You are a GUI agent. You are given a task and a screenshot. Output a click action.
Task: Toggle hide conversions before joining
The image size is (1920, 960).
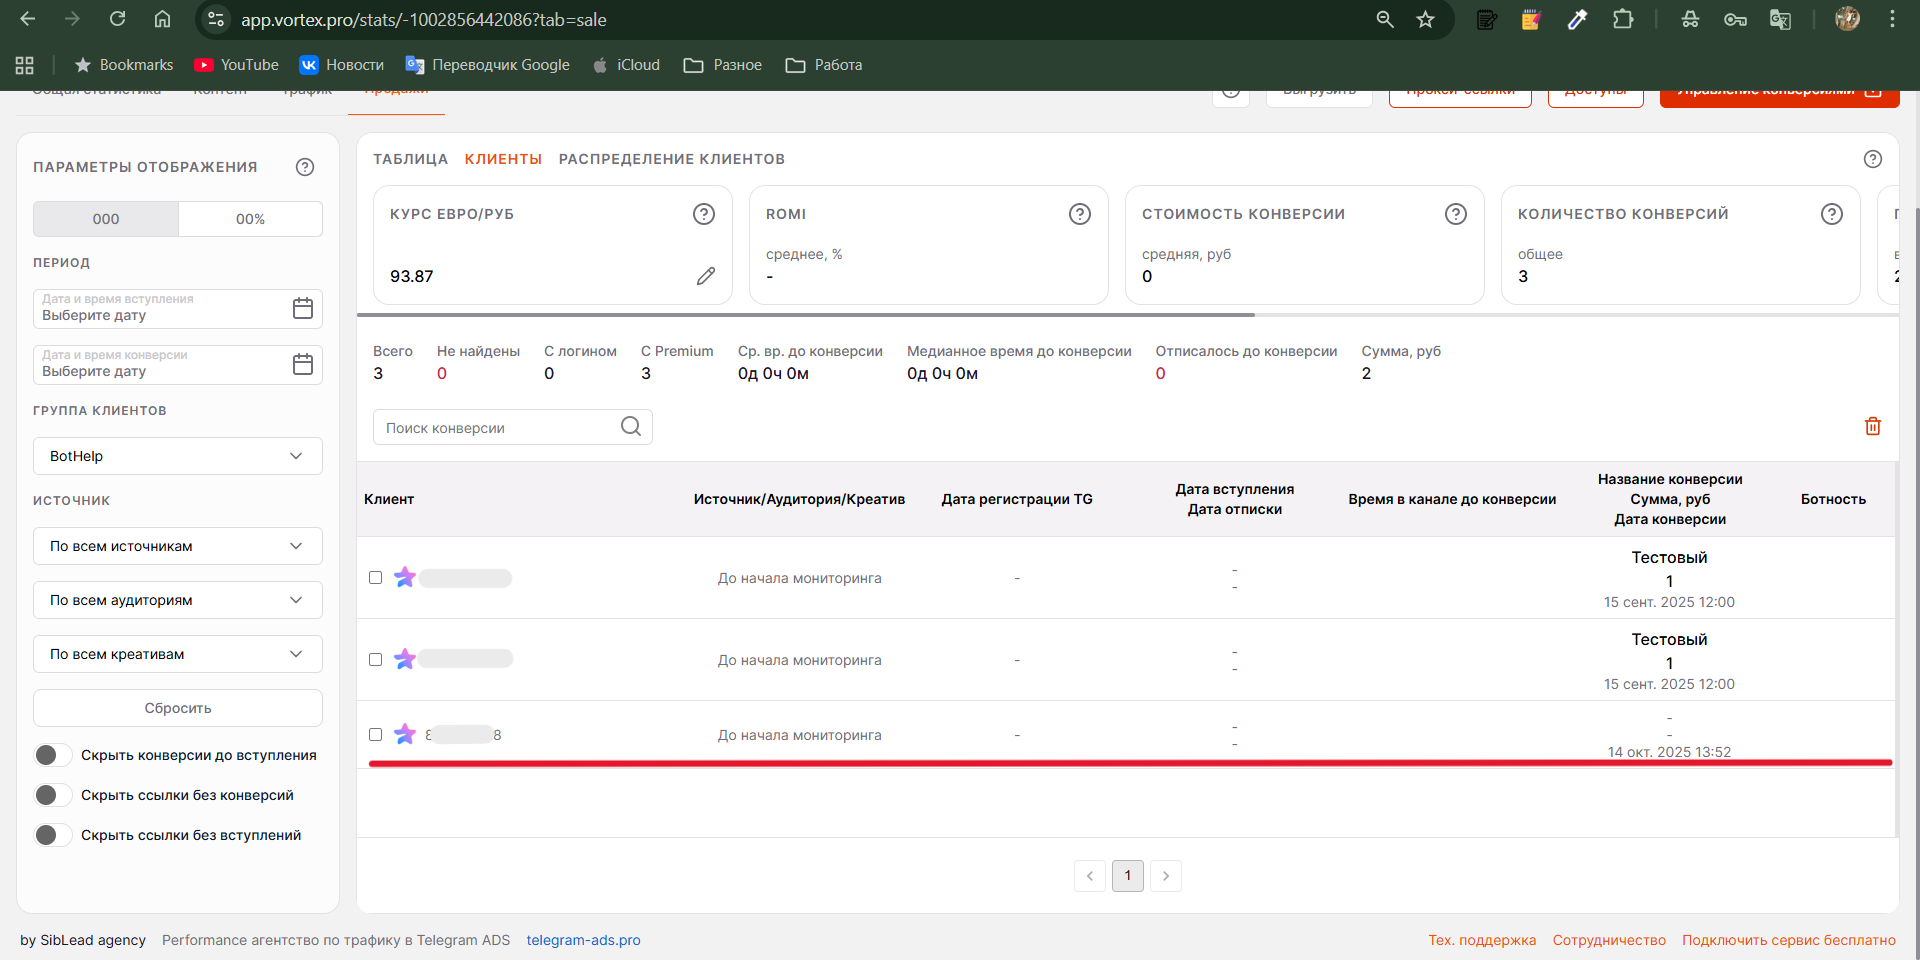coord(52,756)
